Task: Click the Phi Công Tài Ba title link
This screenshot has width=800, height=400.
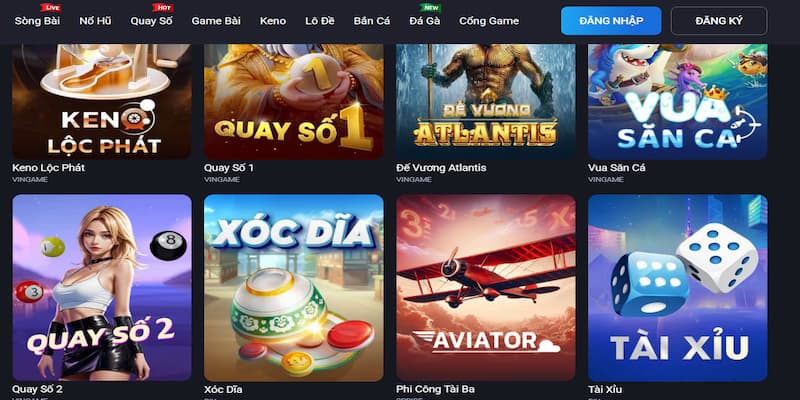Action: coord(435,389)
